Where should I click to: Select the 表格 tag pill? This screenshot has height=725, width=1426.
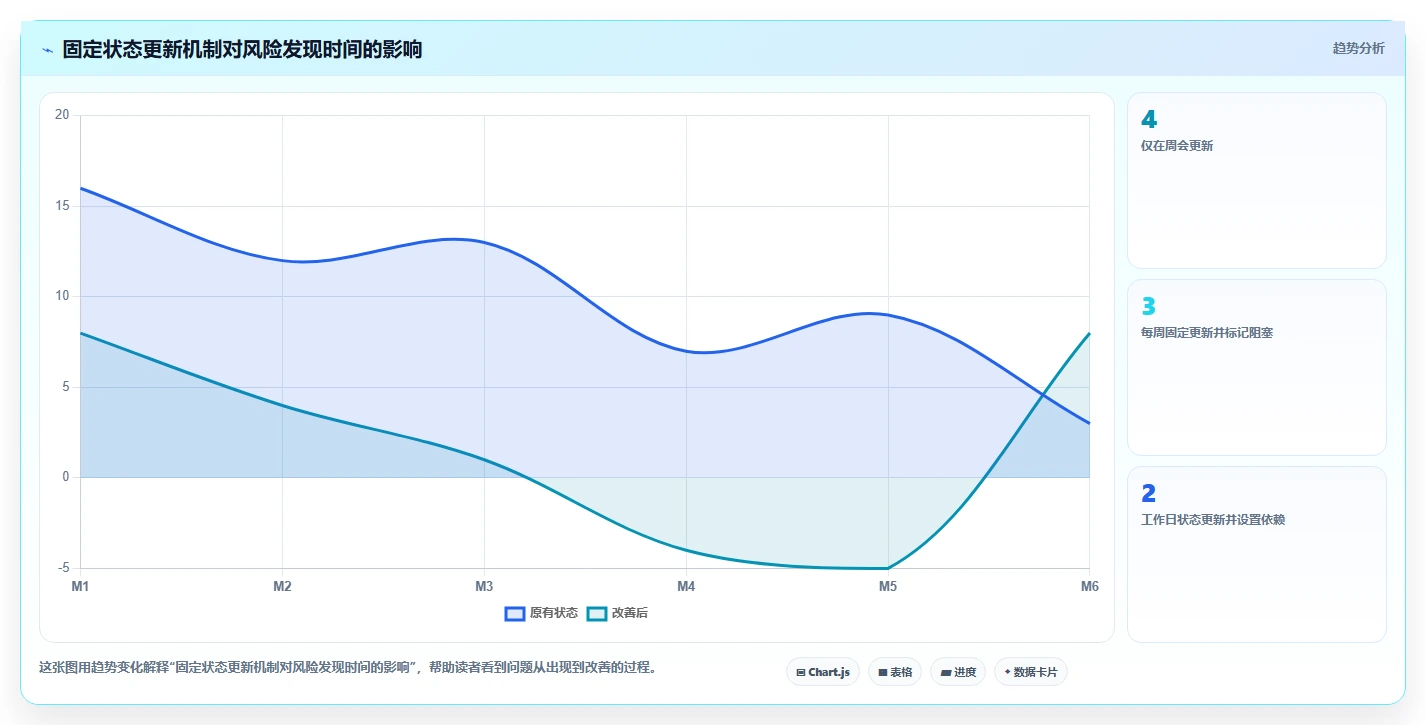click(x=895, y=672)
